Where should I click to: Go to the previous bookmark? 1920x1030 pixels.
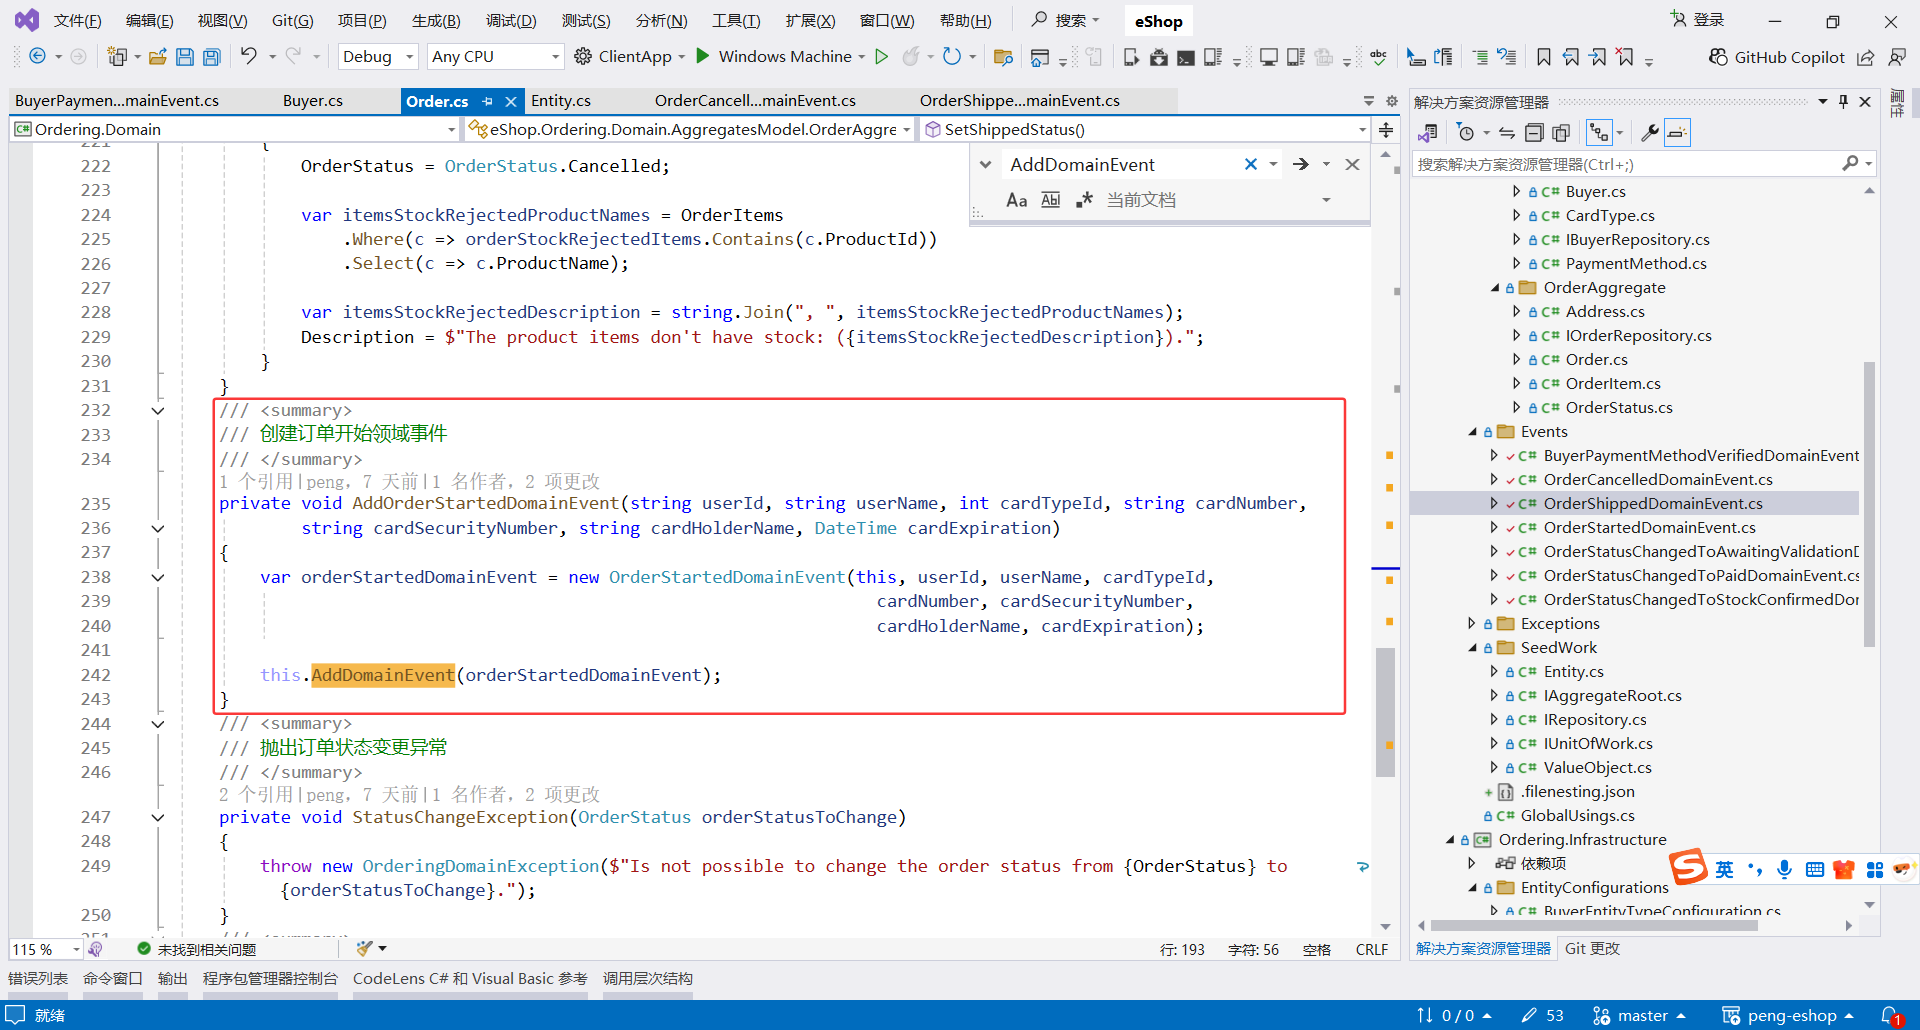[x=1571, y=57]
